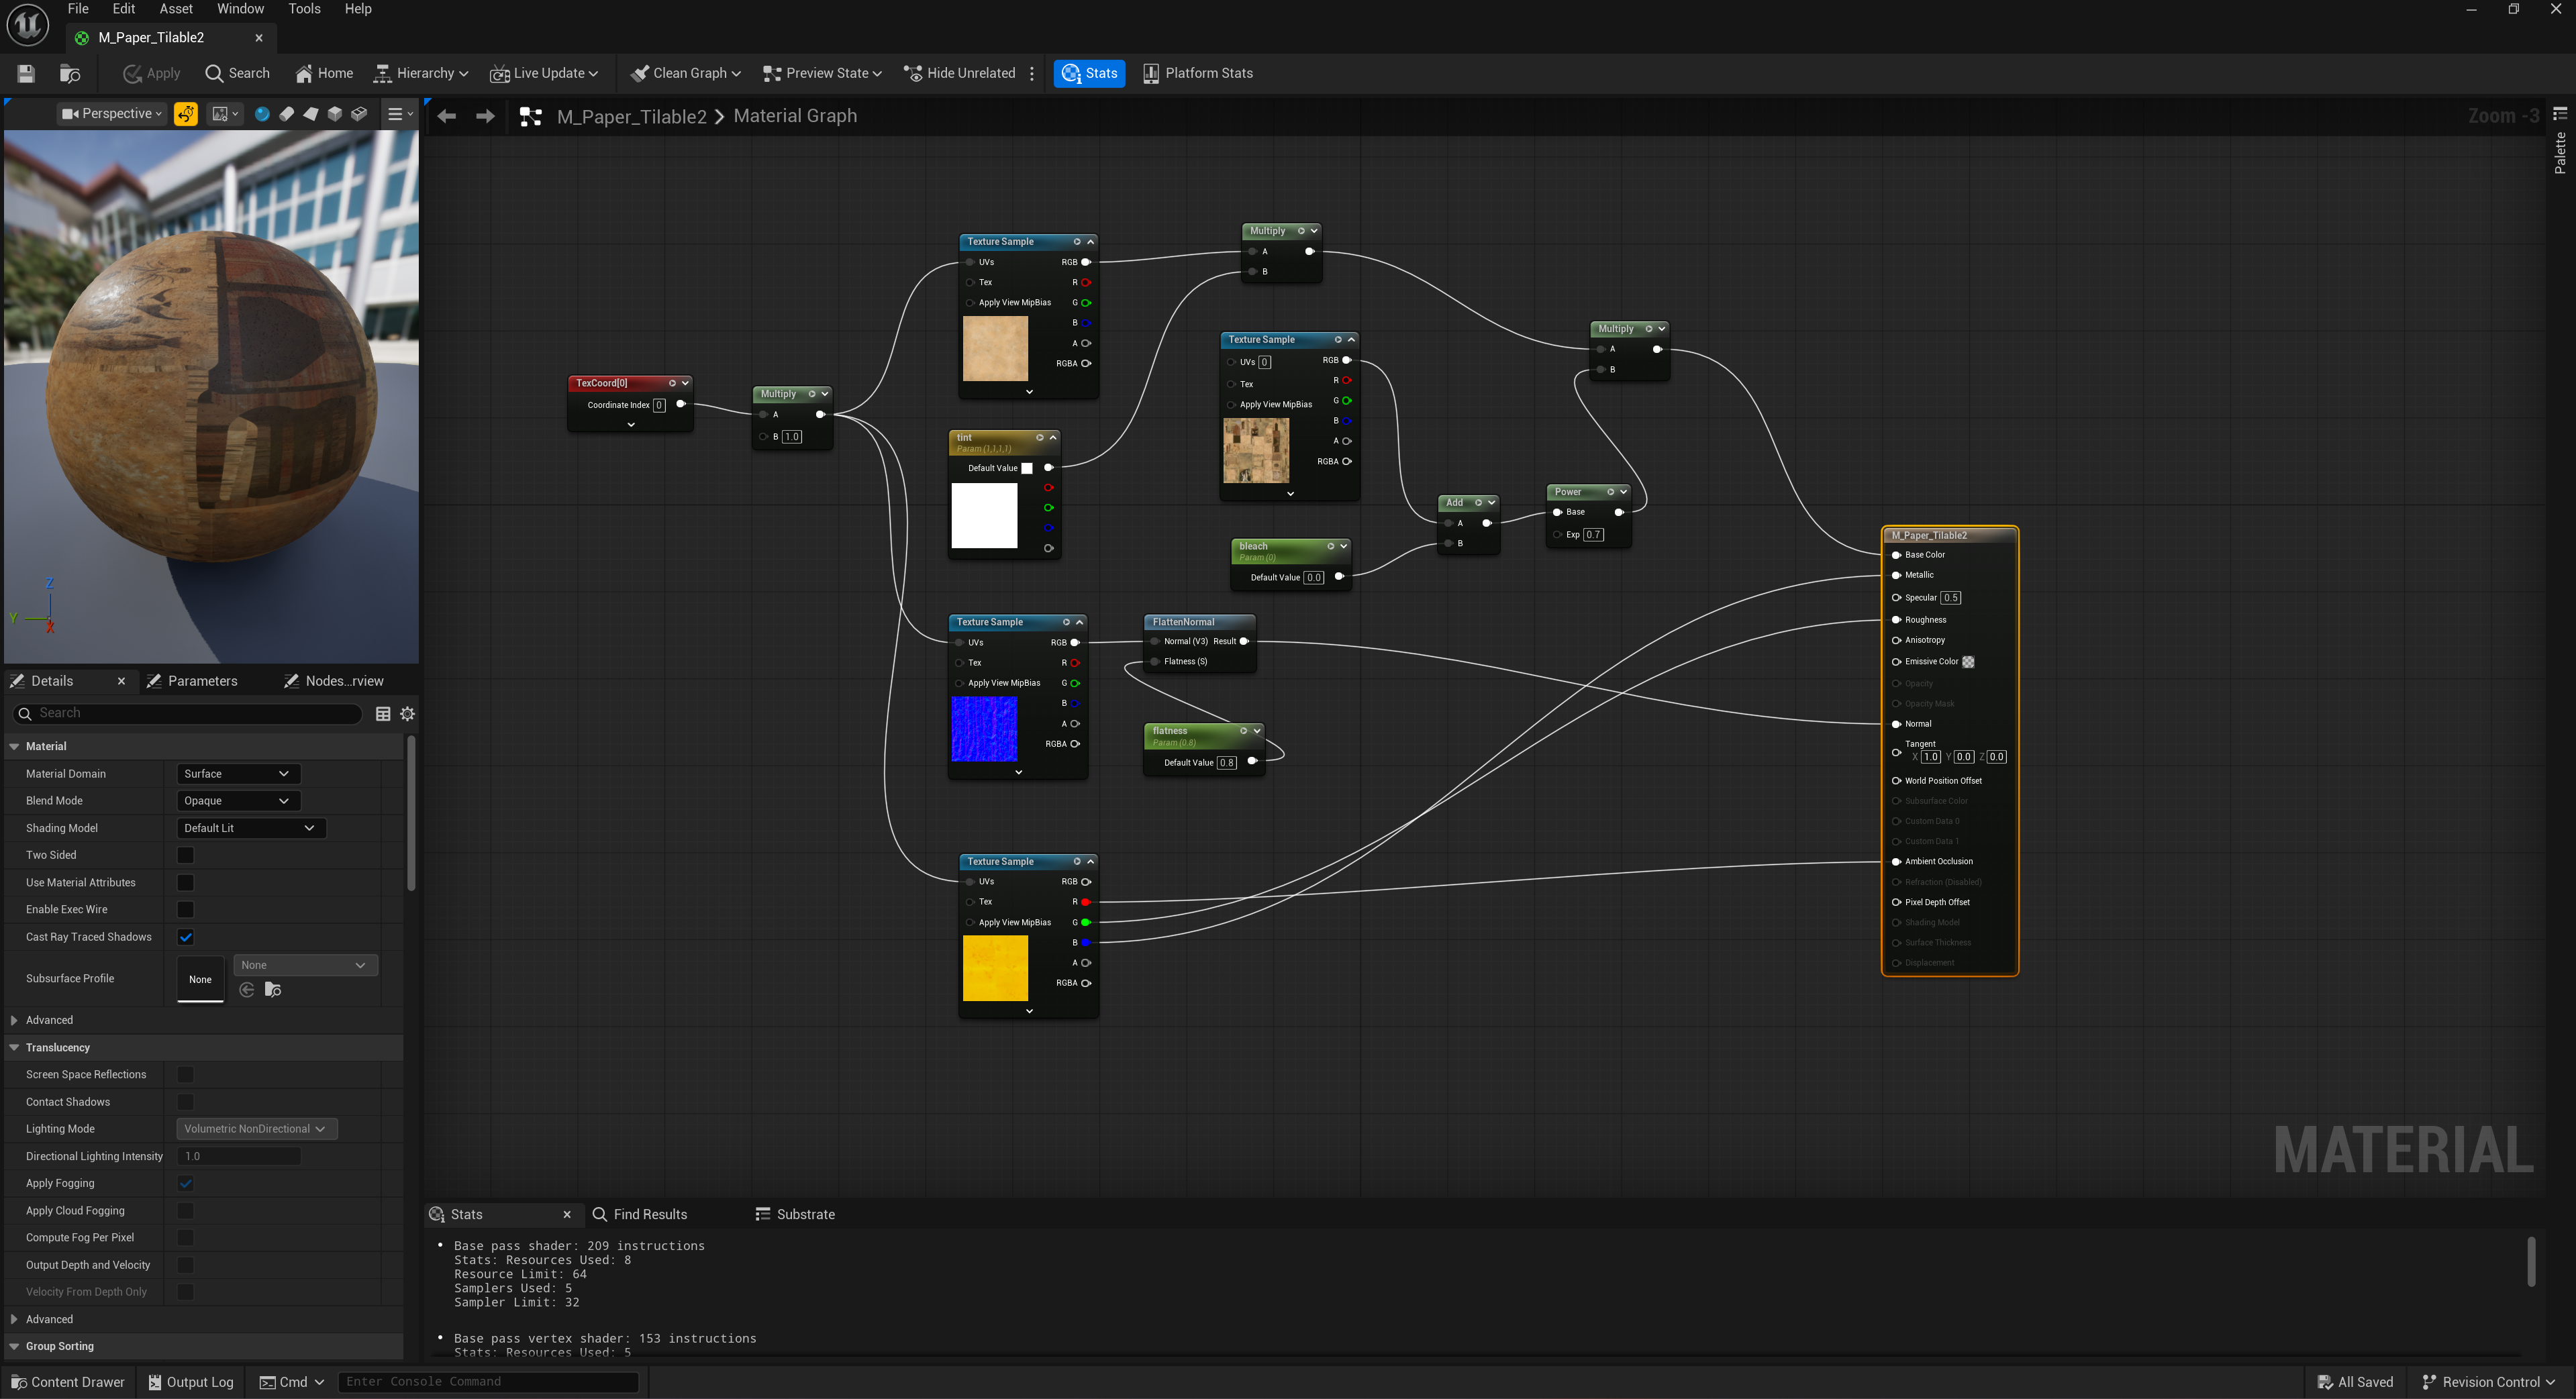Click Browse to asset in Content Browser
2576x1399 pixels.
point(70,73)
